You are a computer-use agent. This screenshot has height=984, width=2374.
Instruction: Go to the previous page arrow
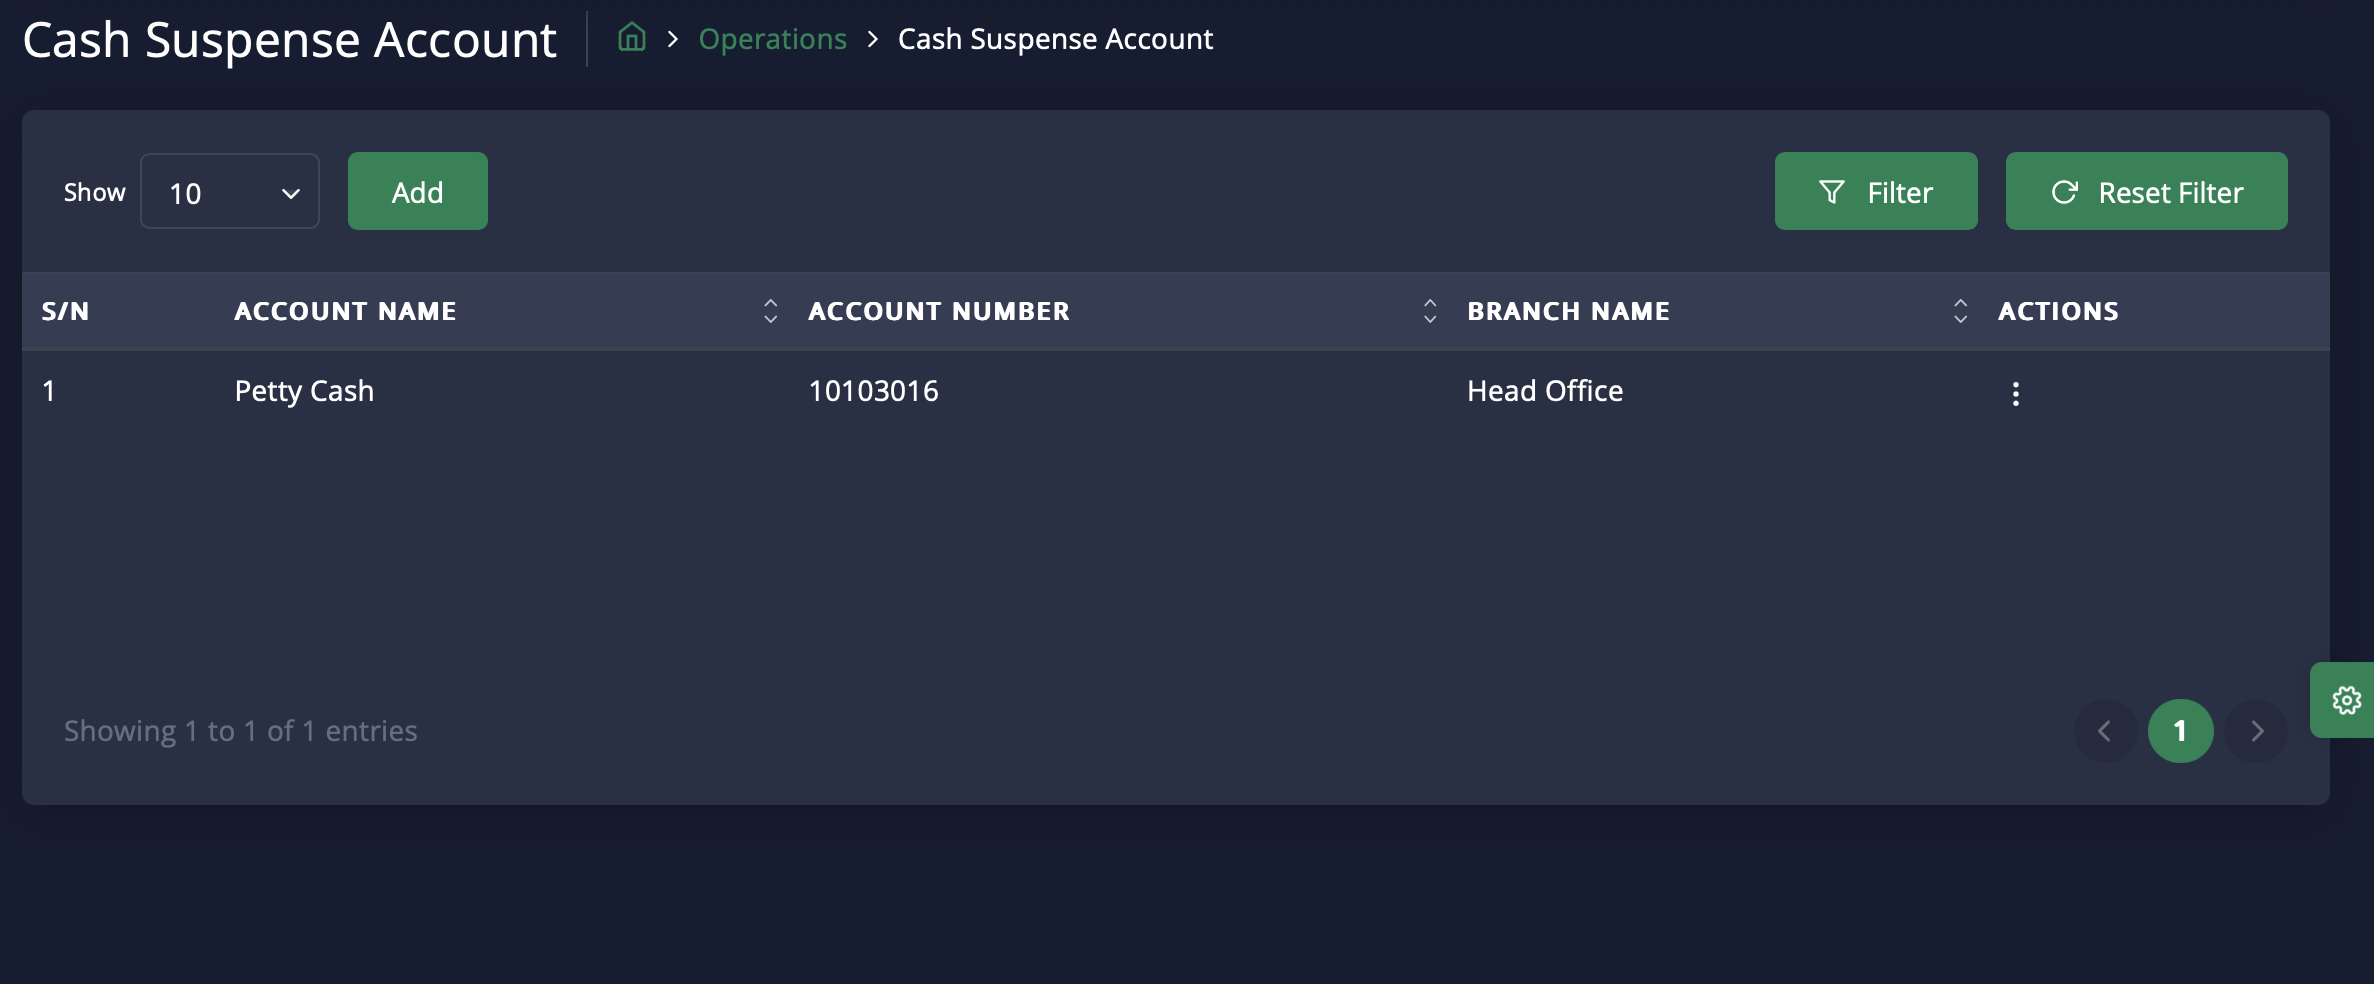pyautogui.click(x=2104, y=731)
